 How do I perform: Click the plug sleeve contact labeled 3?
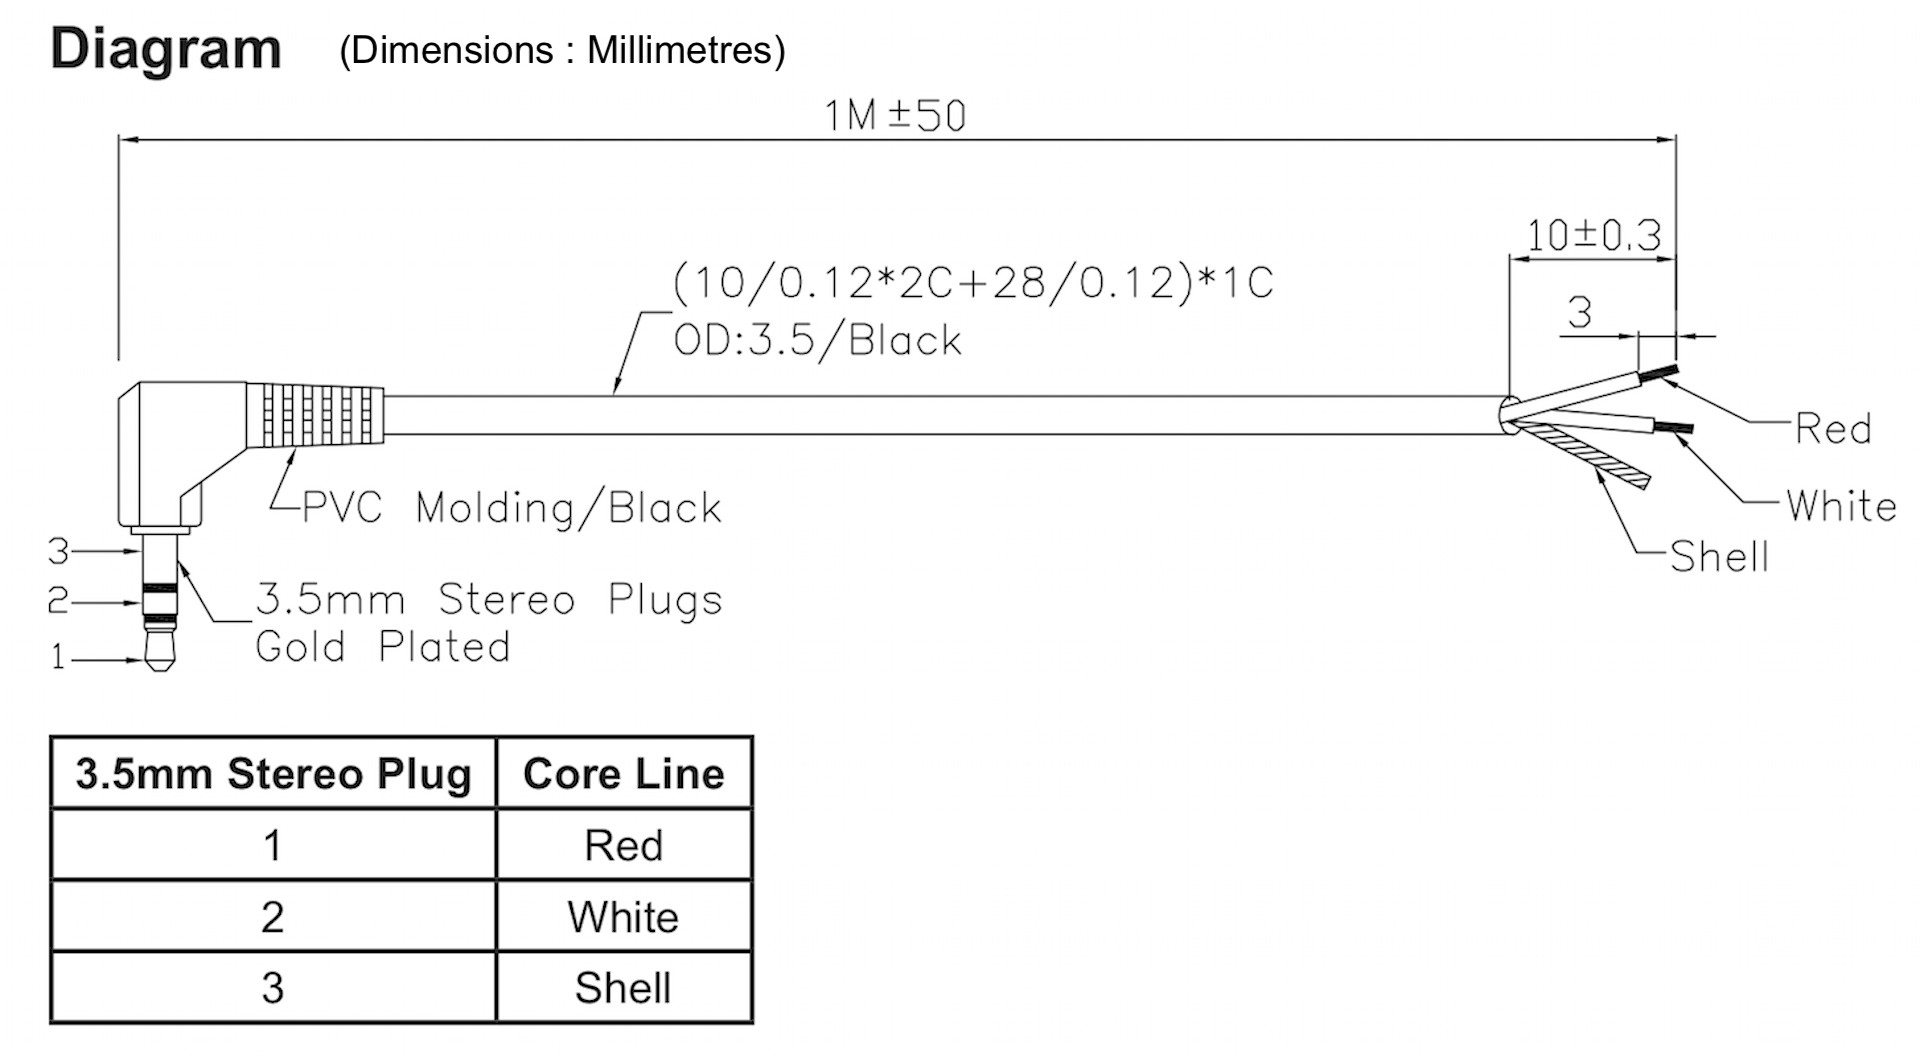click(x=160, y=551)
